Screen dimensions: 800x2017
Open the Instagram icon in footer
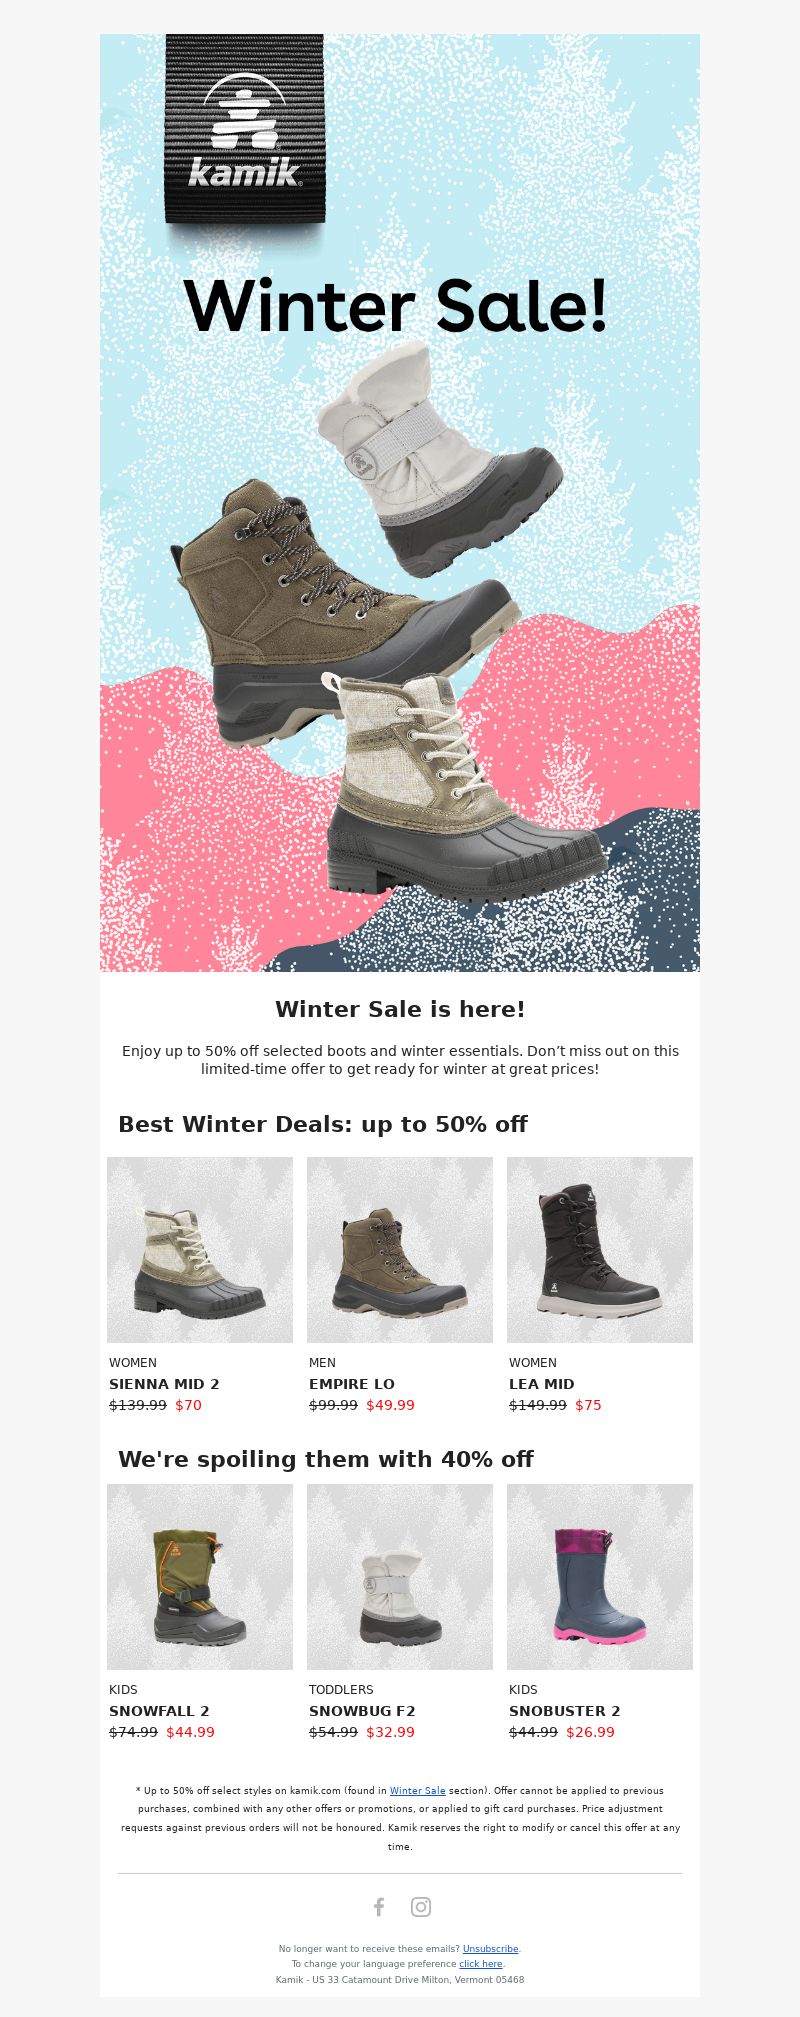(421, 1906)
